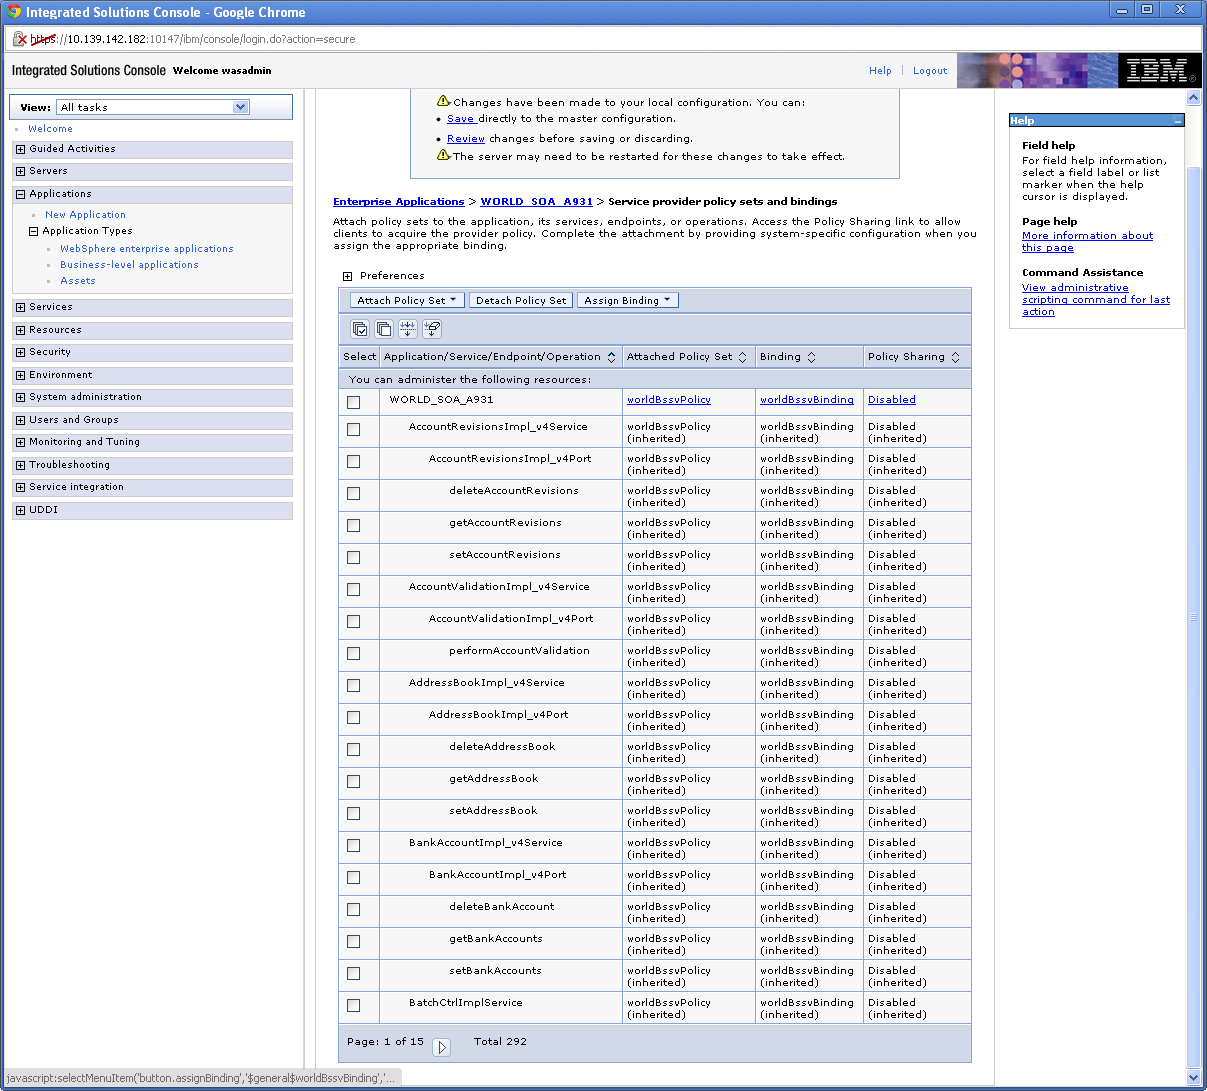Click the Help link in header
The width and height of the screenshot is (1207, 1091).
click(880, 71)
